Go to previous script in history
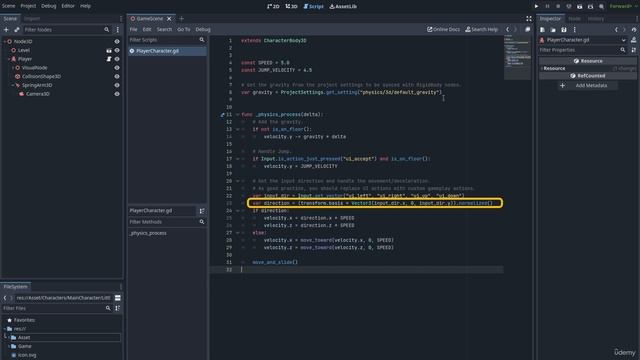640x360 pixels. coord(507,29)
